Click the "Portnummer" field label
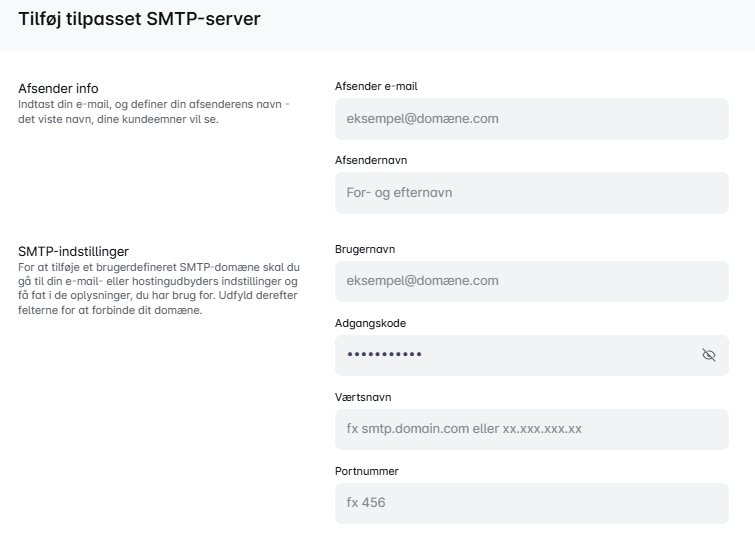This screenshot has height=545, width=755. (368, 471)
